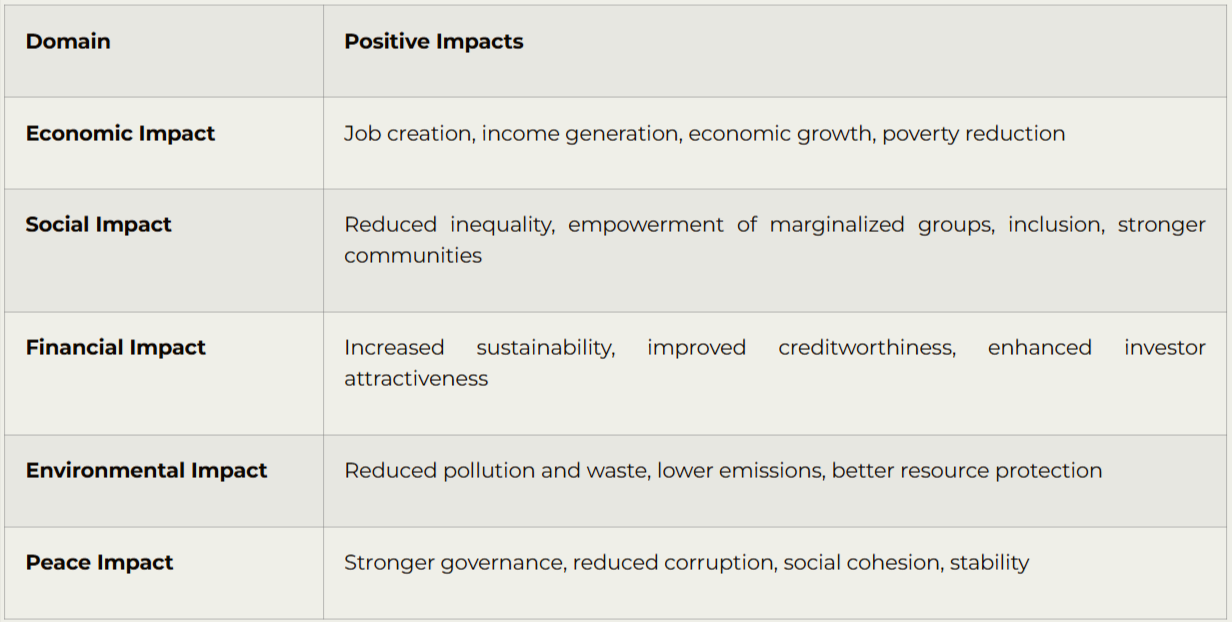Select the Financial Impact row label

(x=115, y=347)
